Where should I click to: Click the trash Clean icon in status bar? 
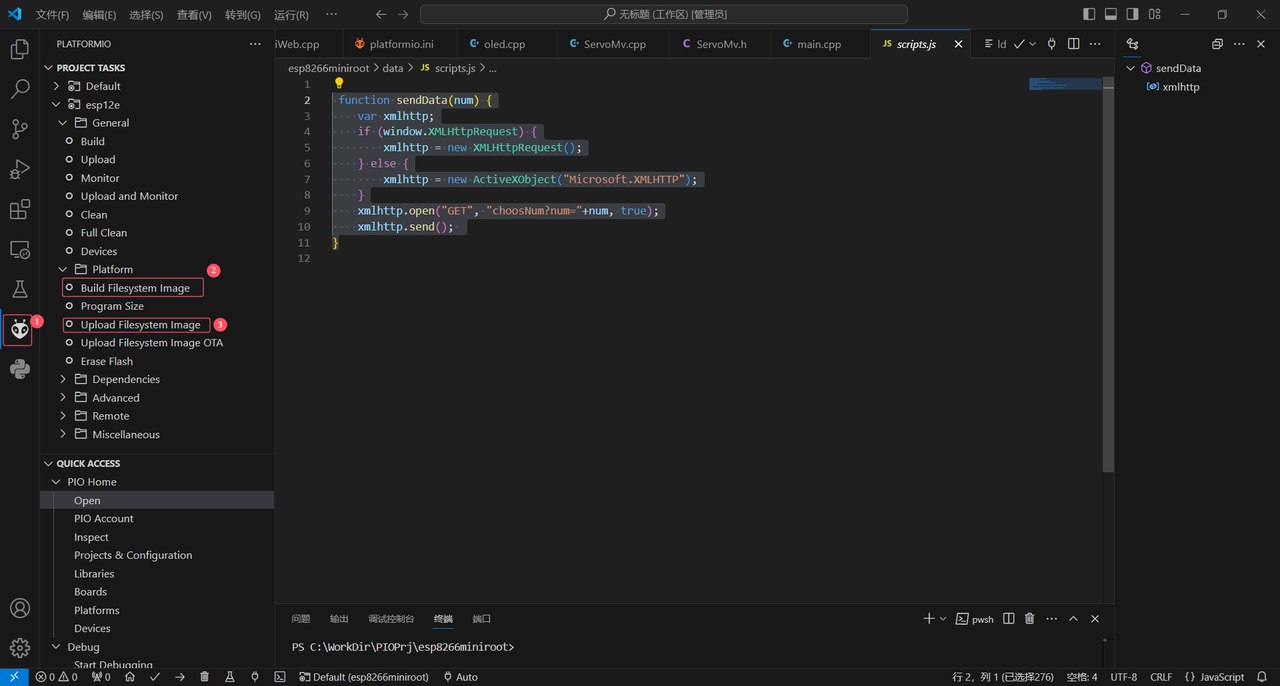point(204,677)
